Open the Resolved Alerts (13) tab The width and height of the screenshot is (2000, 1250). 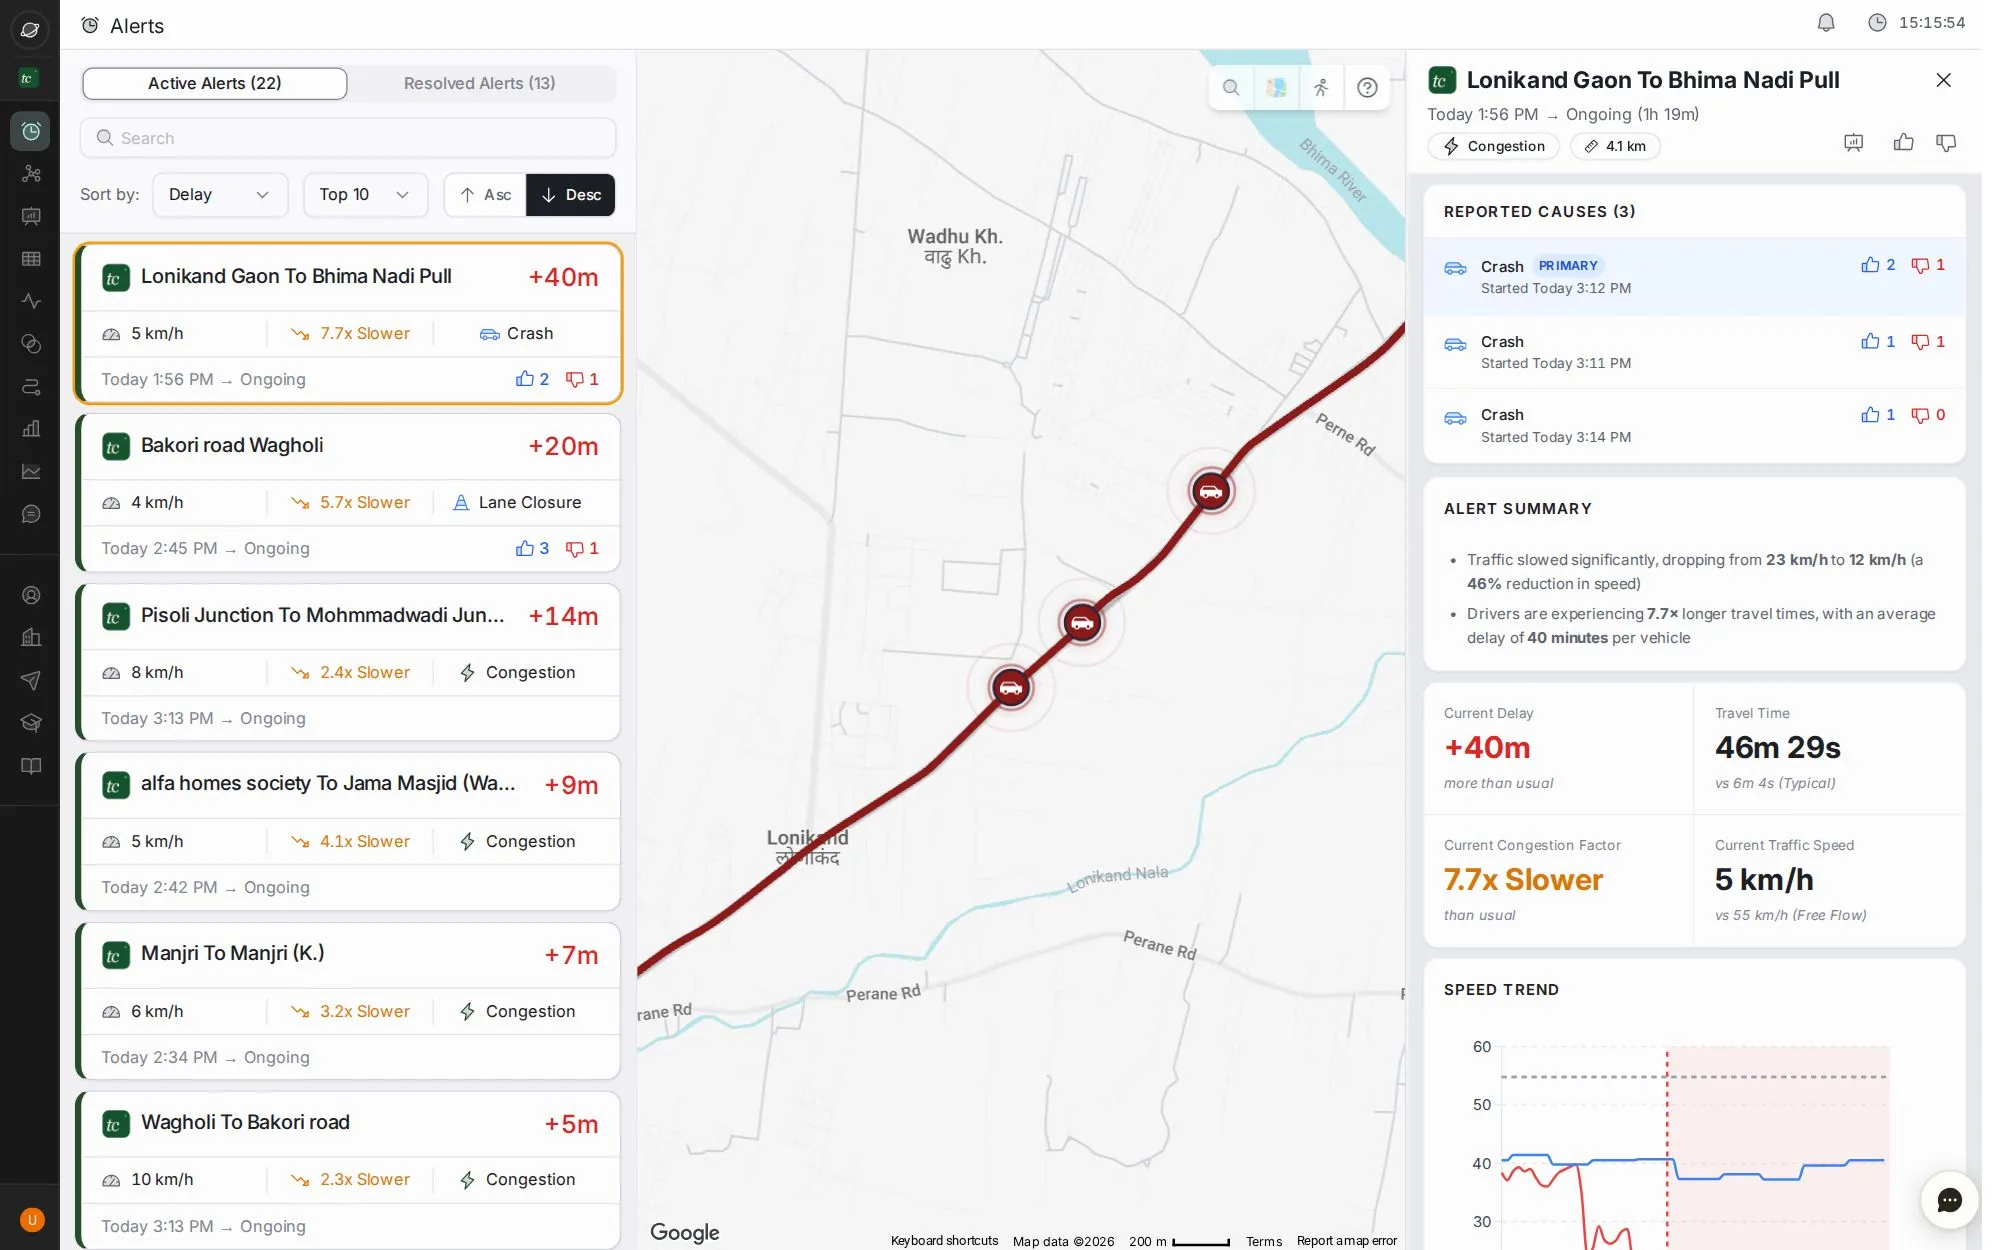tap(480, 84)
